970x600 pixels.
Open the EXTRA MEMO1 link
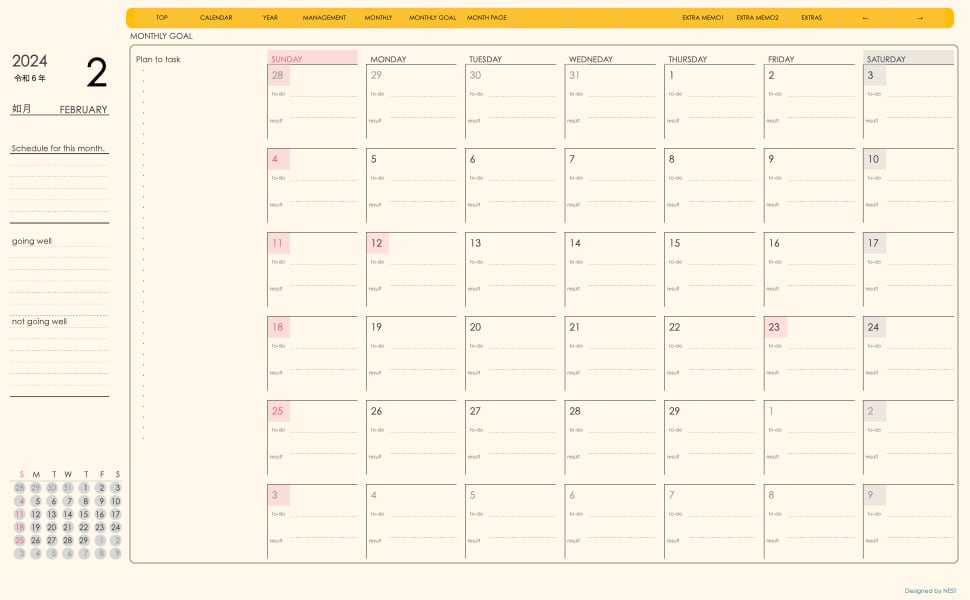tap(702, 18)
